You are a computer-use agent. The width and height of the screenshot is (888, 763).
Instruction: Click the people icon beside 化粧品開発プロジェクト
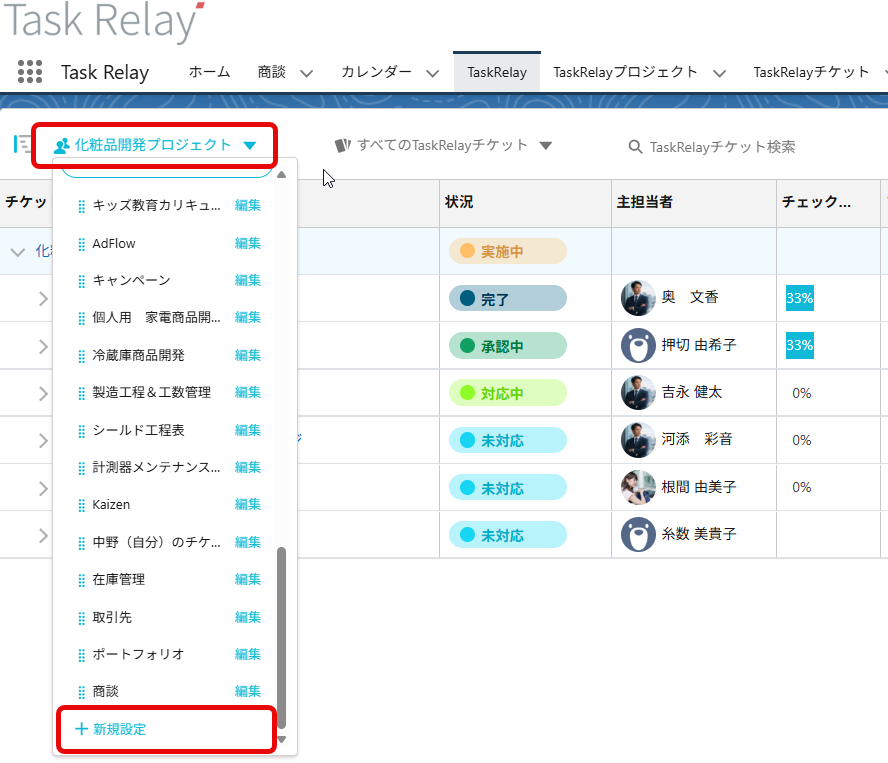point(61,146)
